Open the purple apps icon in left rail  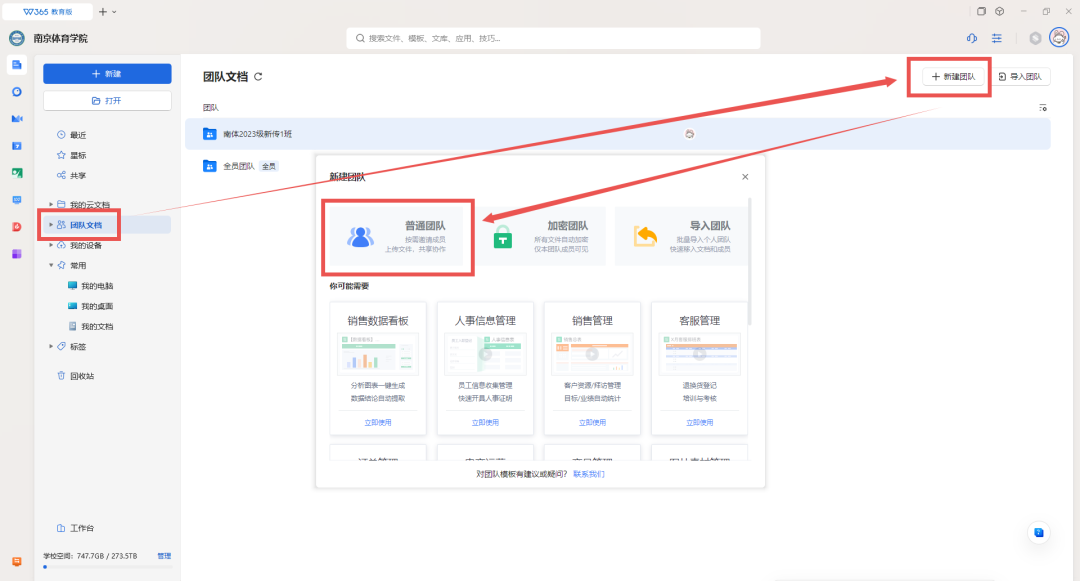pyautogui.click(x=17, y=254)
